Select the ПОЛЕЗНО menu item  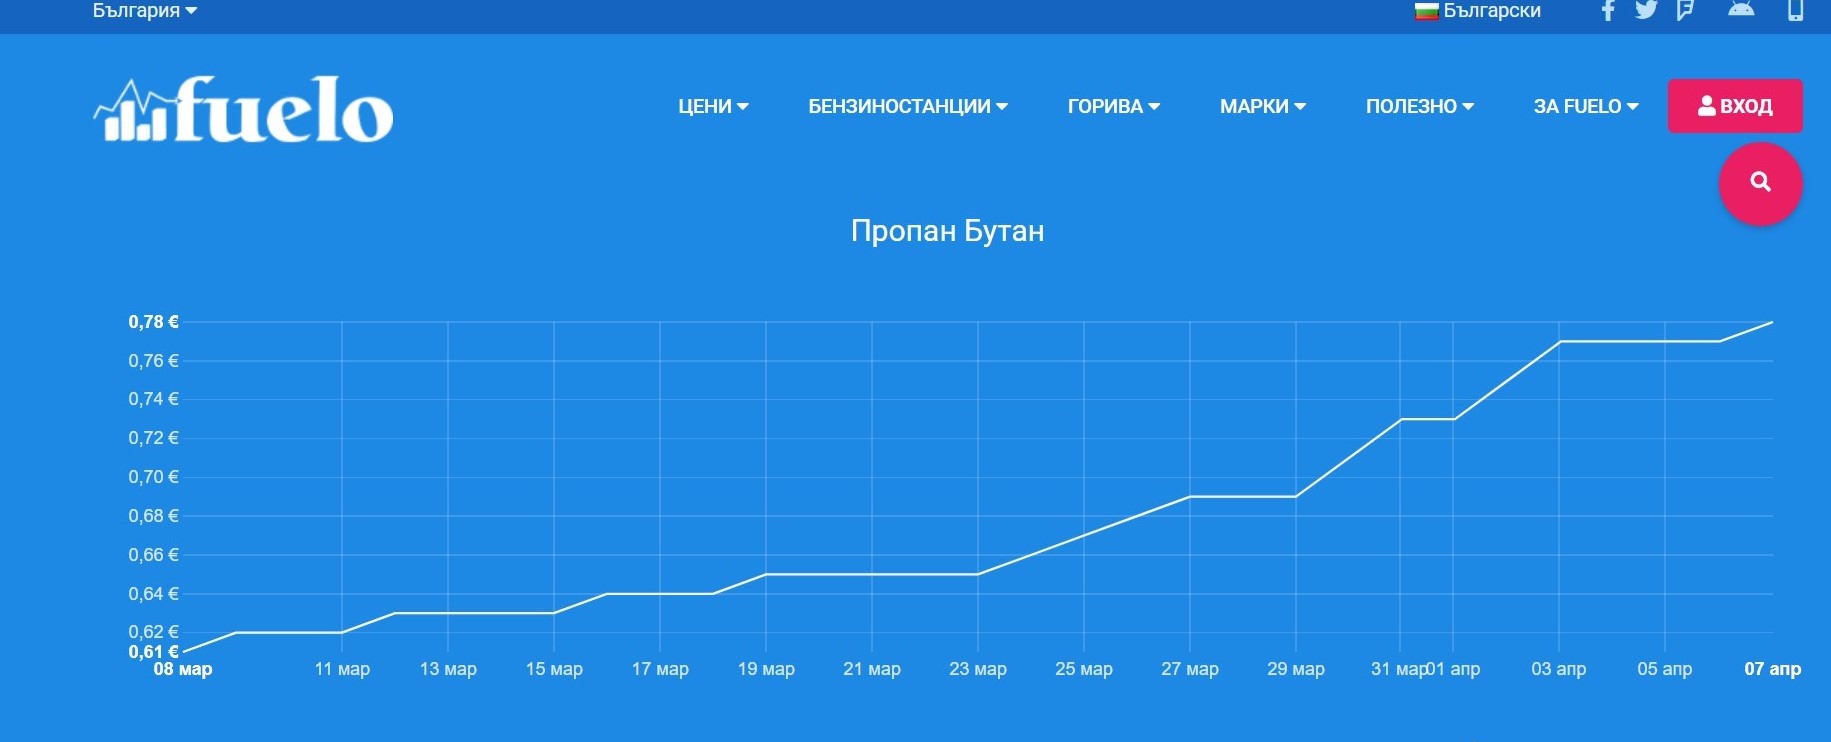(1419, 106)
